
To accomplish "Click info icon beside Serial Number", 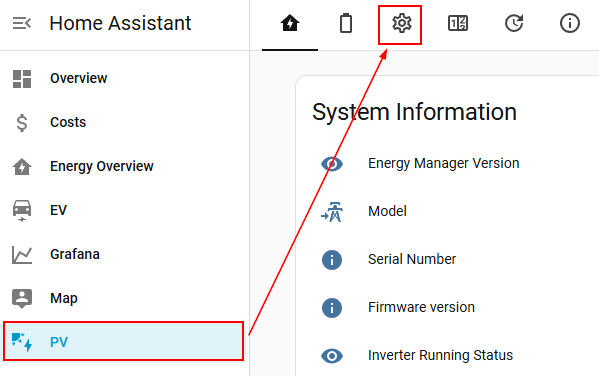I will pos(332,260).
